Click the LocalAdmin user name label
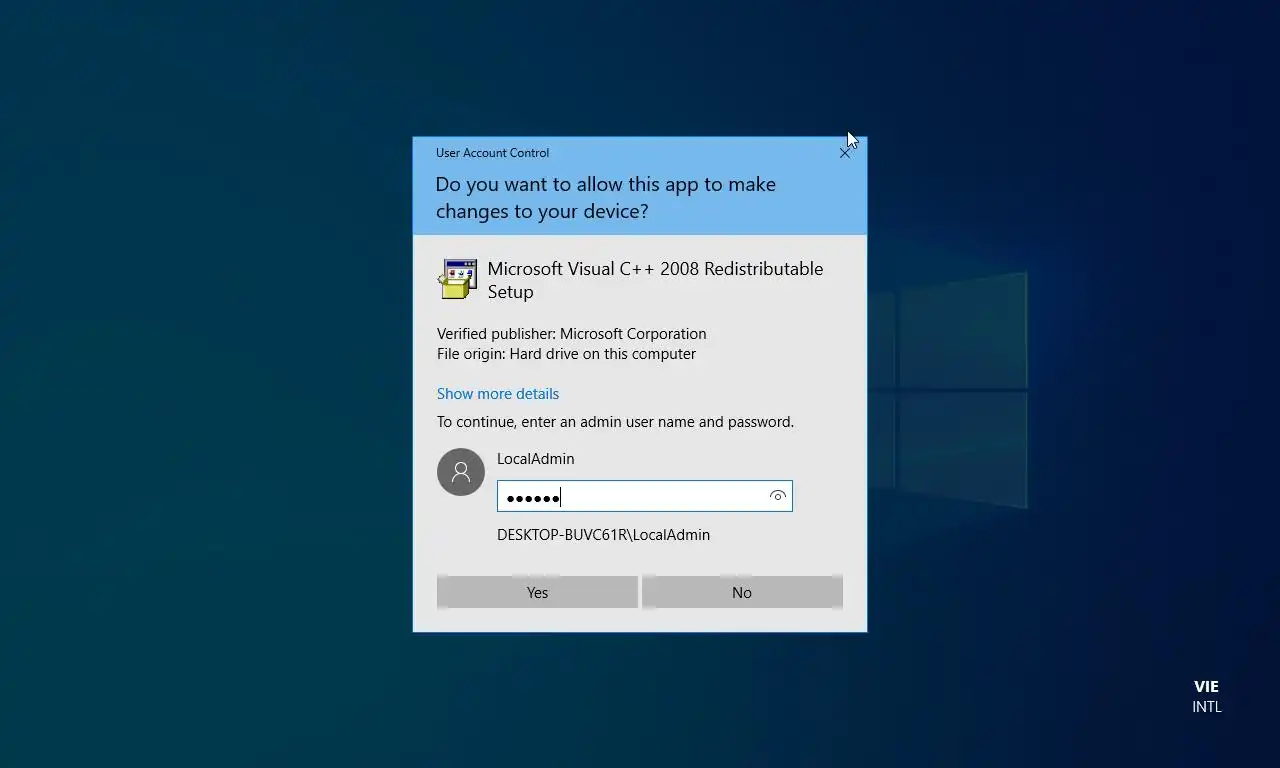This screenshot has height=768, width=1280. [536, 459]
